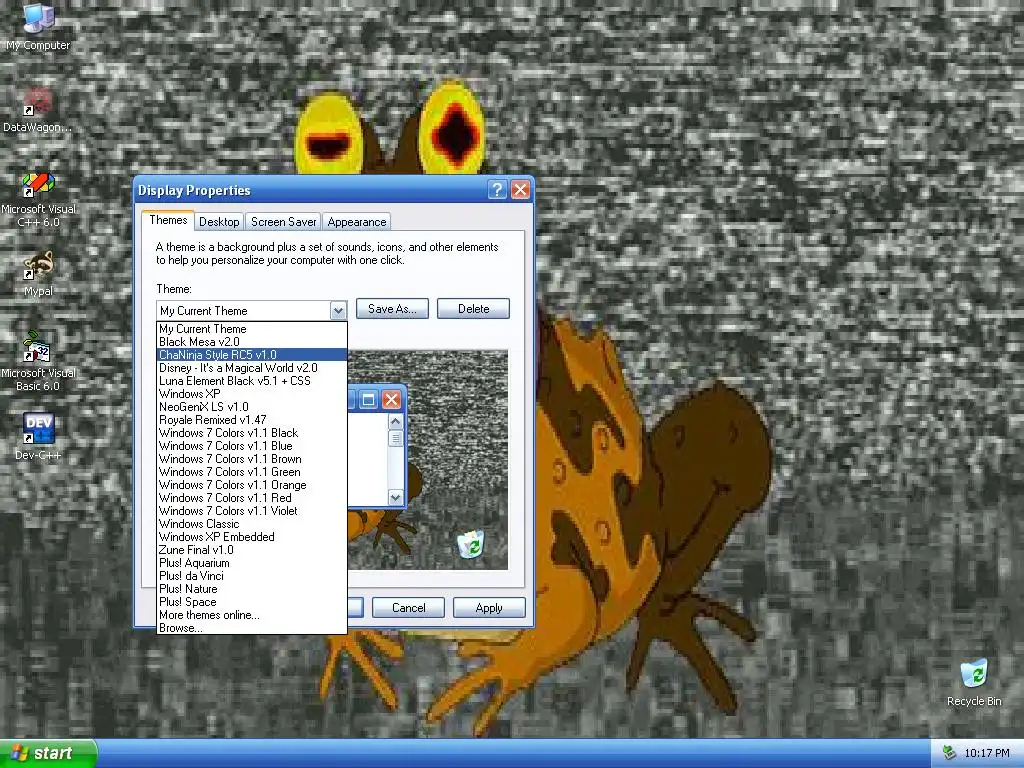Select ChaNinja Style RC5 v1.0 theme
This screenshot has width=1024, height=768.
251,355
